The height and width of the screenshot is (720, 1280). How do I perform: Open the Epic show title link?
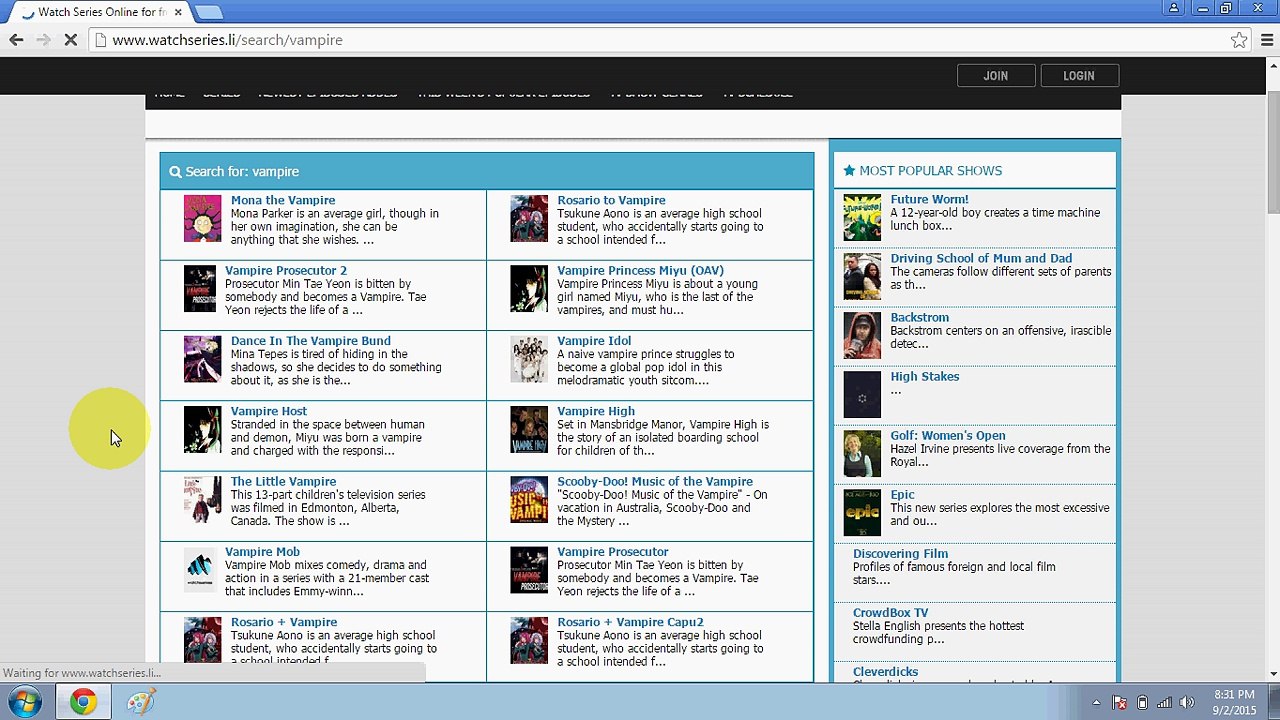(903, 495)
